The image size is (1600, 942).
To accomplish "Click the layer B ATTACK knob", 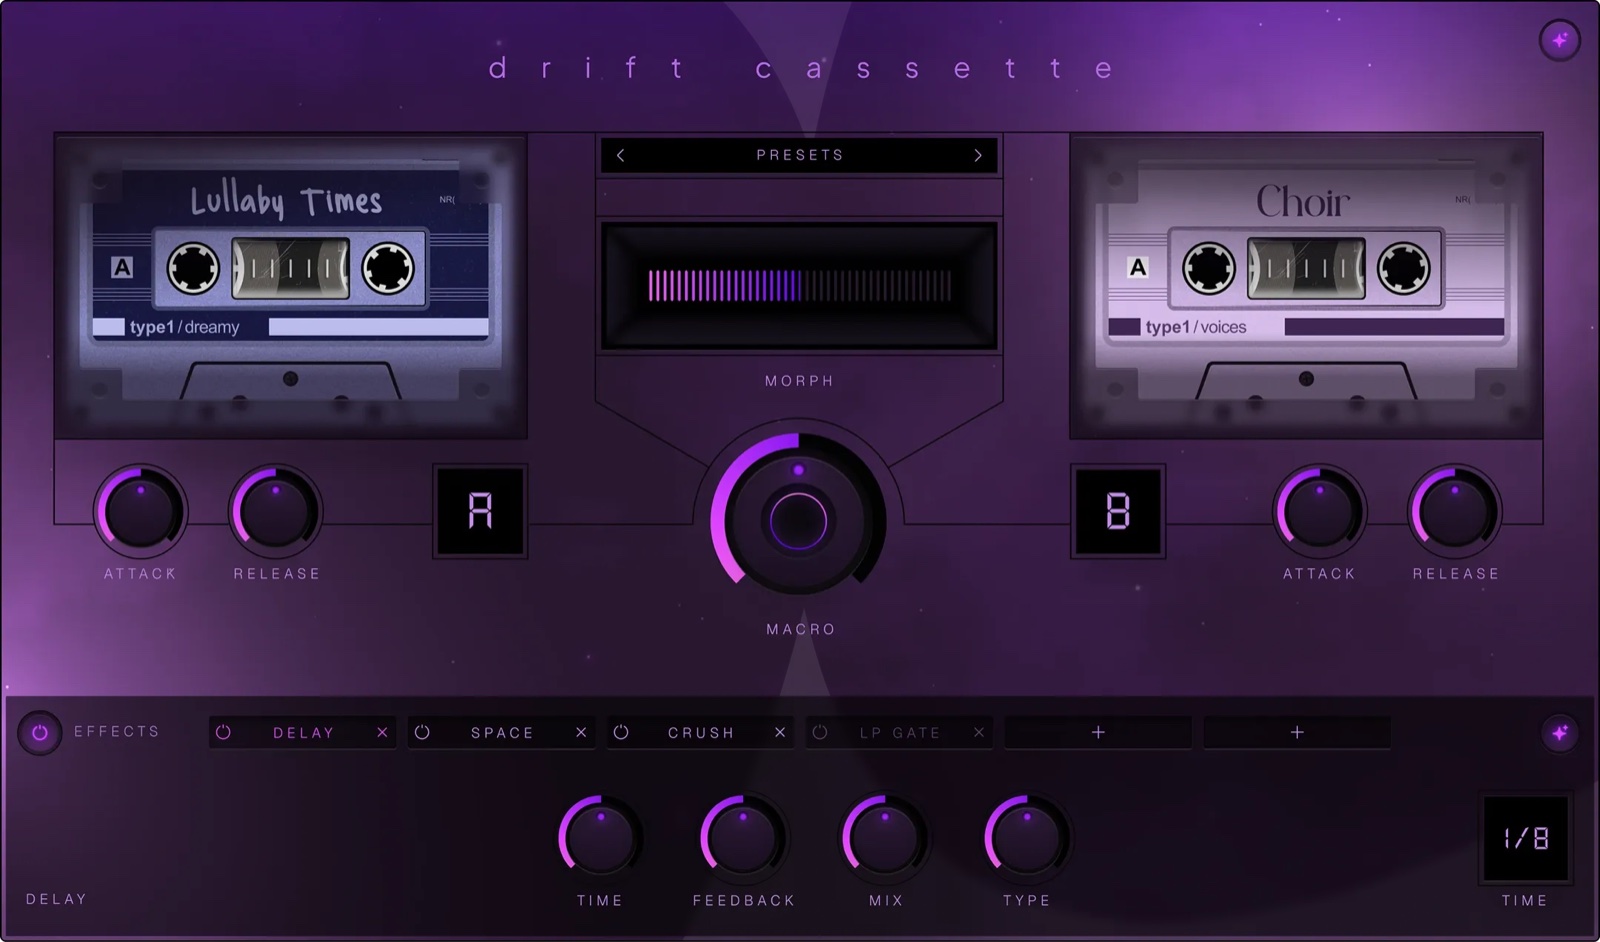I will pyautogui.click(x=1320, y=511).
